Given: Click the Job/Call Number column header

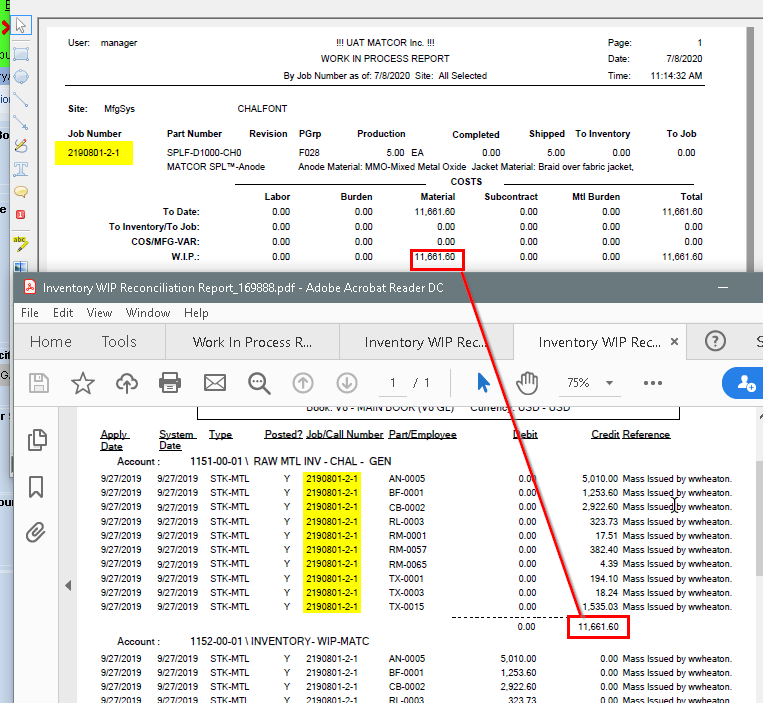Looking at the screenshot, I should tap(345, 434).
